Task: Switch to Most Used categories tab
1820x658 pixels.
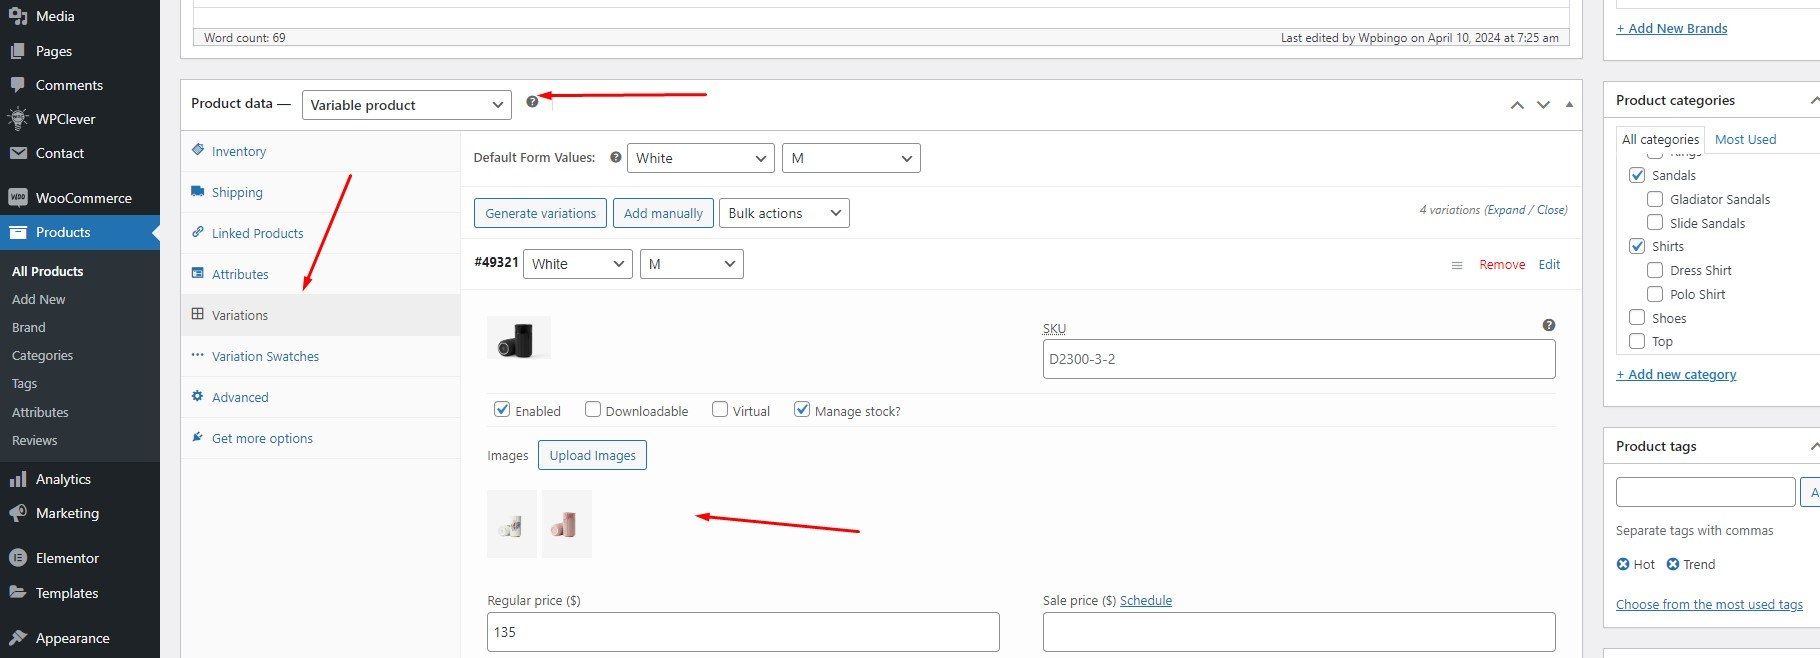Action: pos(1745,139)
